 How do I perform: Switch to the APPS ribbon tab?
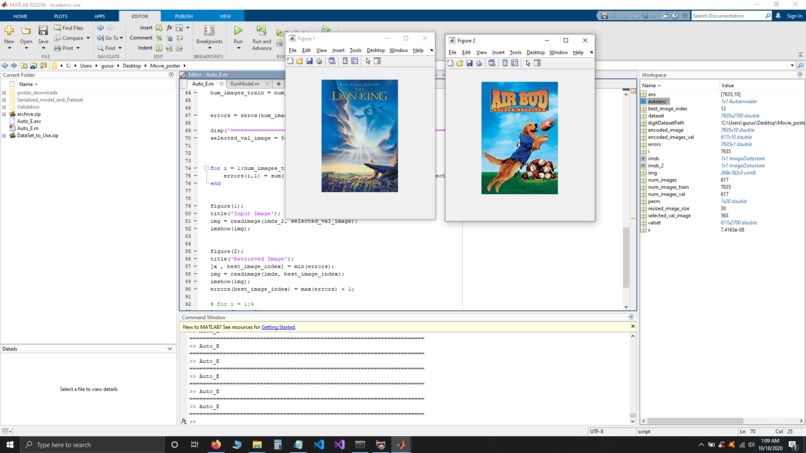[x=100, y=16]
